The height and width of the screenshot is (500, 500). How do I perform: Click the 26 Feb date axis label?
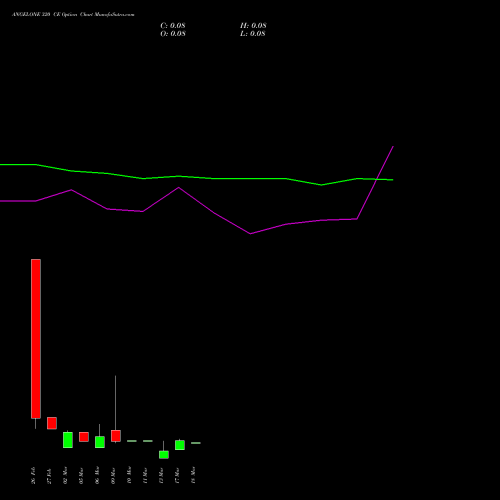click(33, 475)
